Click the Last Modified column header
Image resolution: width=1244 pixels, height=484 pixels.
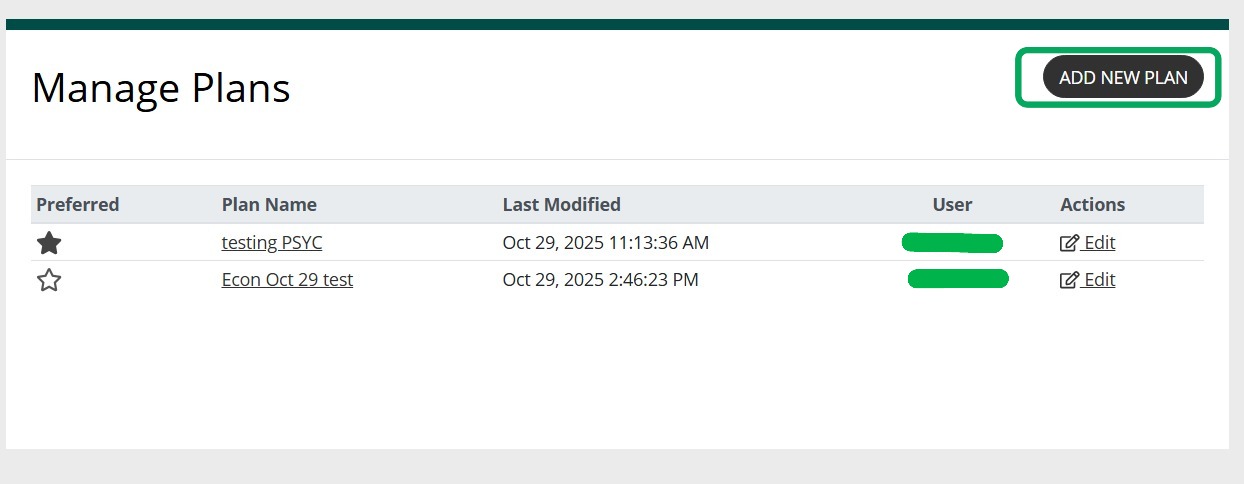tap(561, 205)
